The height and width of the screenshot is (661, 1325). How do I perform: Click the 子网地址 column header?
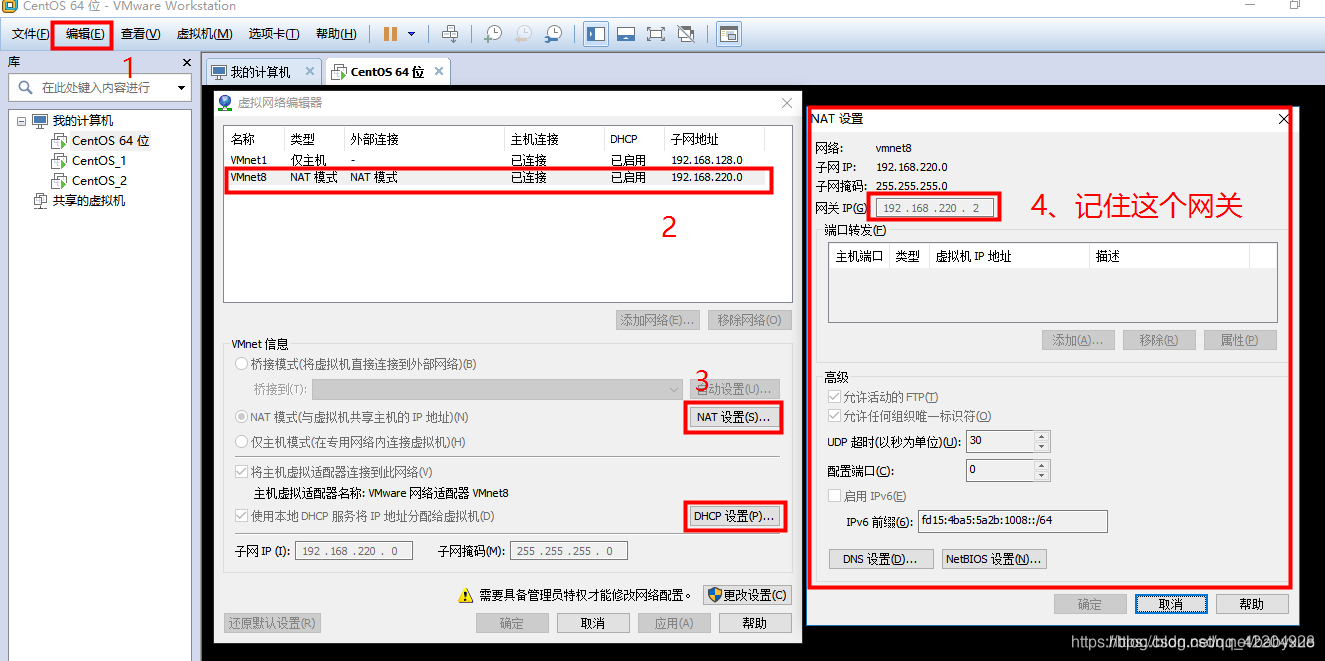point(714,139)
